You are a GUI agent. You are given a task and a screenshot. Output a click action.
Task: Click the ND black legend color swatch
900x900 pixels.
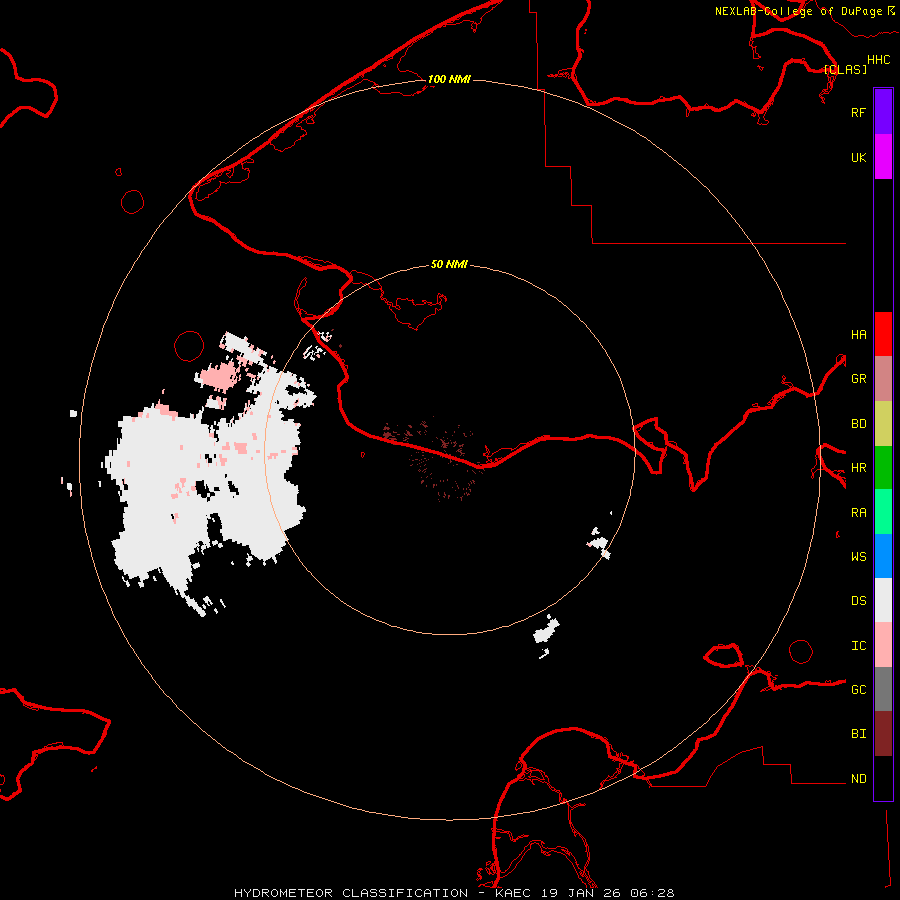(x=883, y=778)
